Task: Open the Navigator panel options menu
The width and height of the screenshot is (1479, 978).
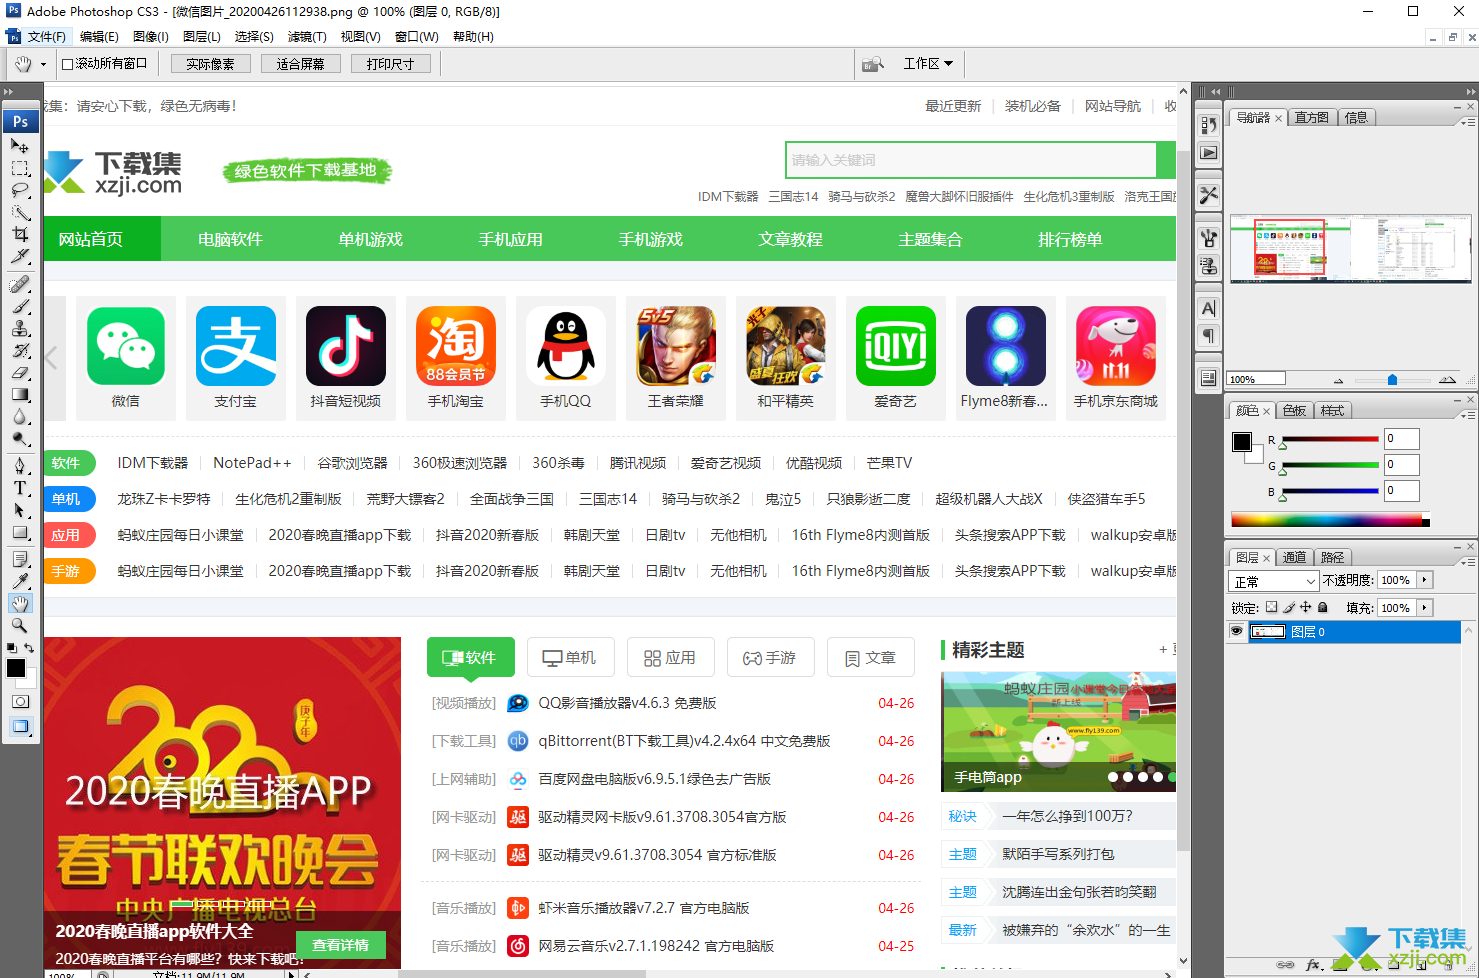Action: pyautogui.click(x=1467, y=121)
